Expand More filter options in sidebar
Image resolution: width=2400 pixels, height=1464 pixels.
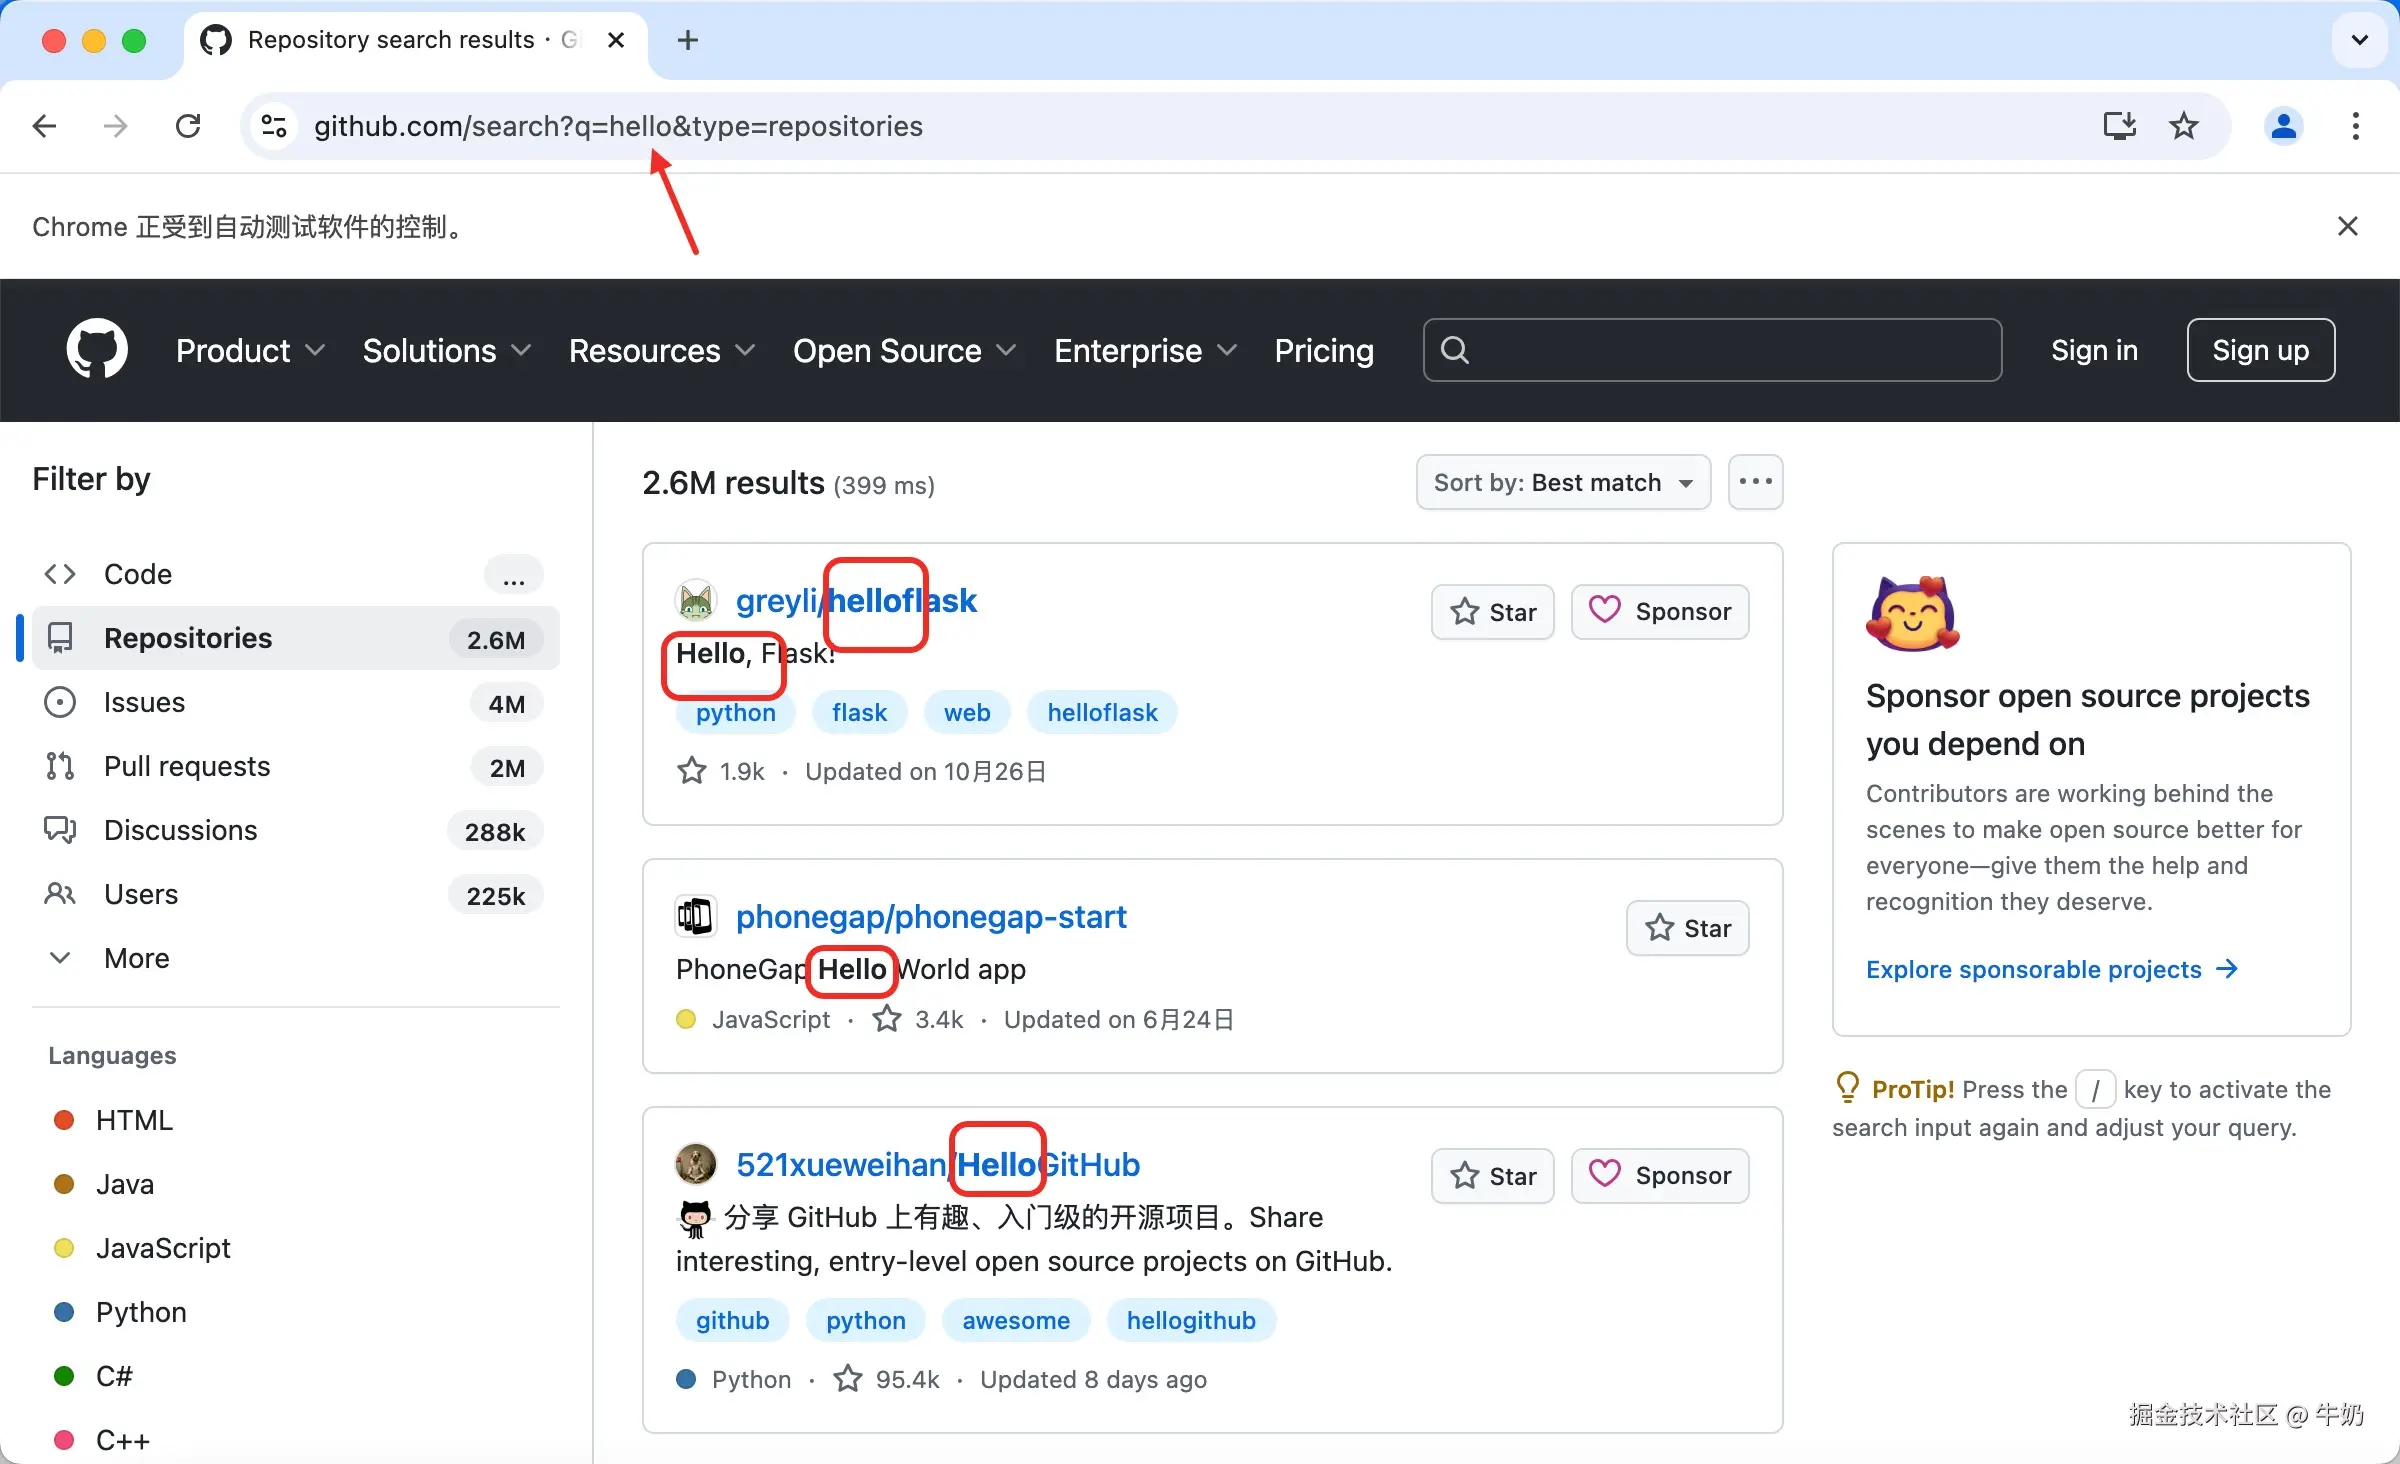136,958
